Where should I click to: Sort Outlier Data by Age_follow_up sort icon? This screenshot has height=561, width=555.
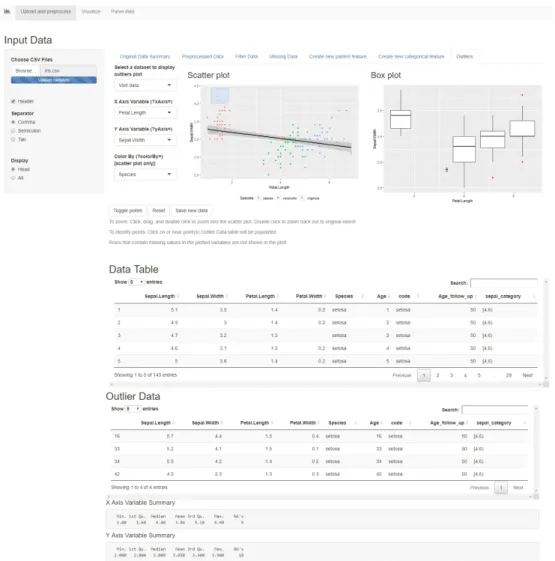468,423
